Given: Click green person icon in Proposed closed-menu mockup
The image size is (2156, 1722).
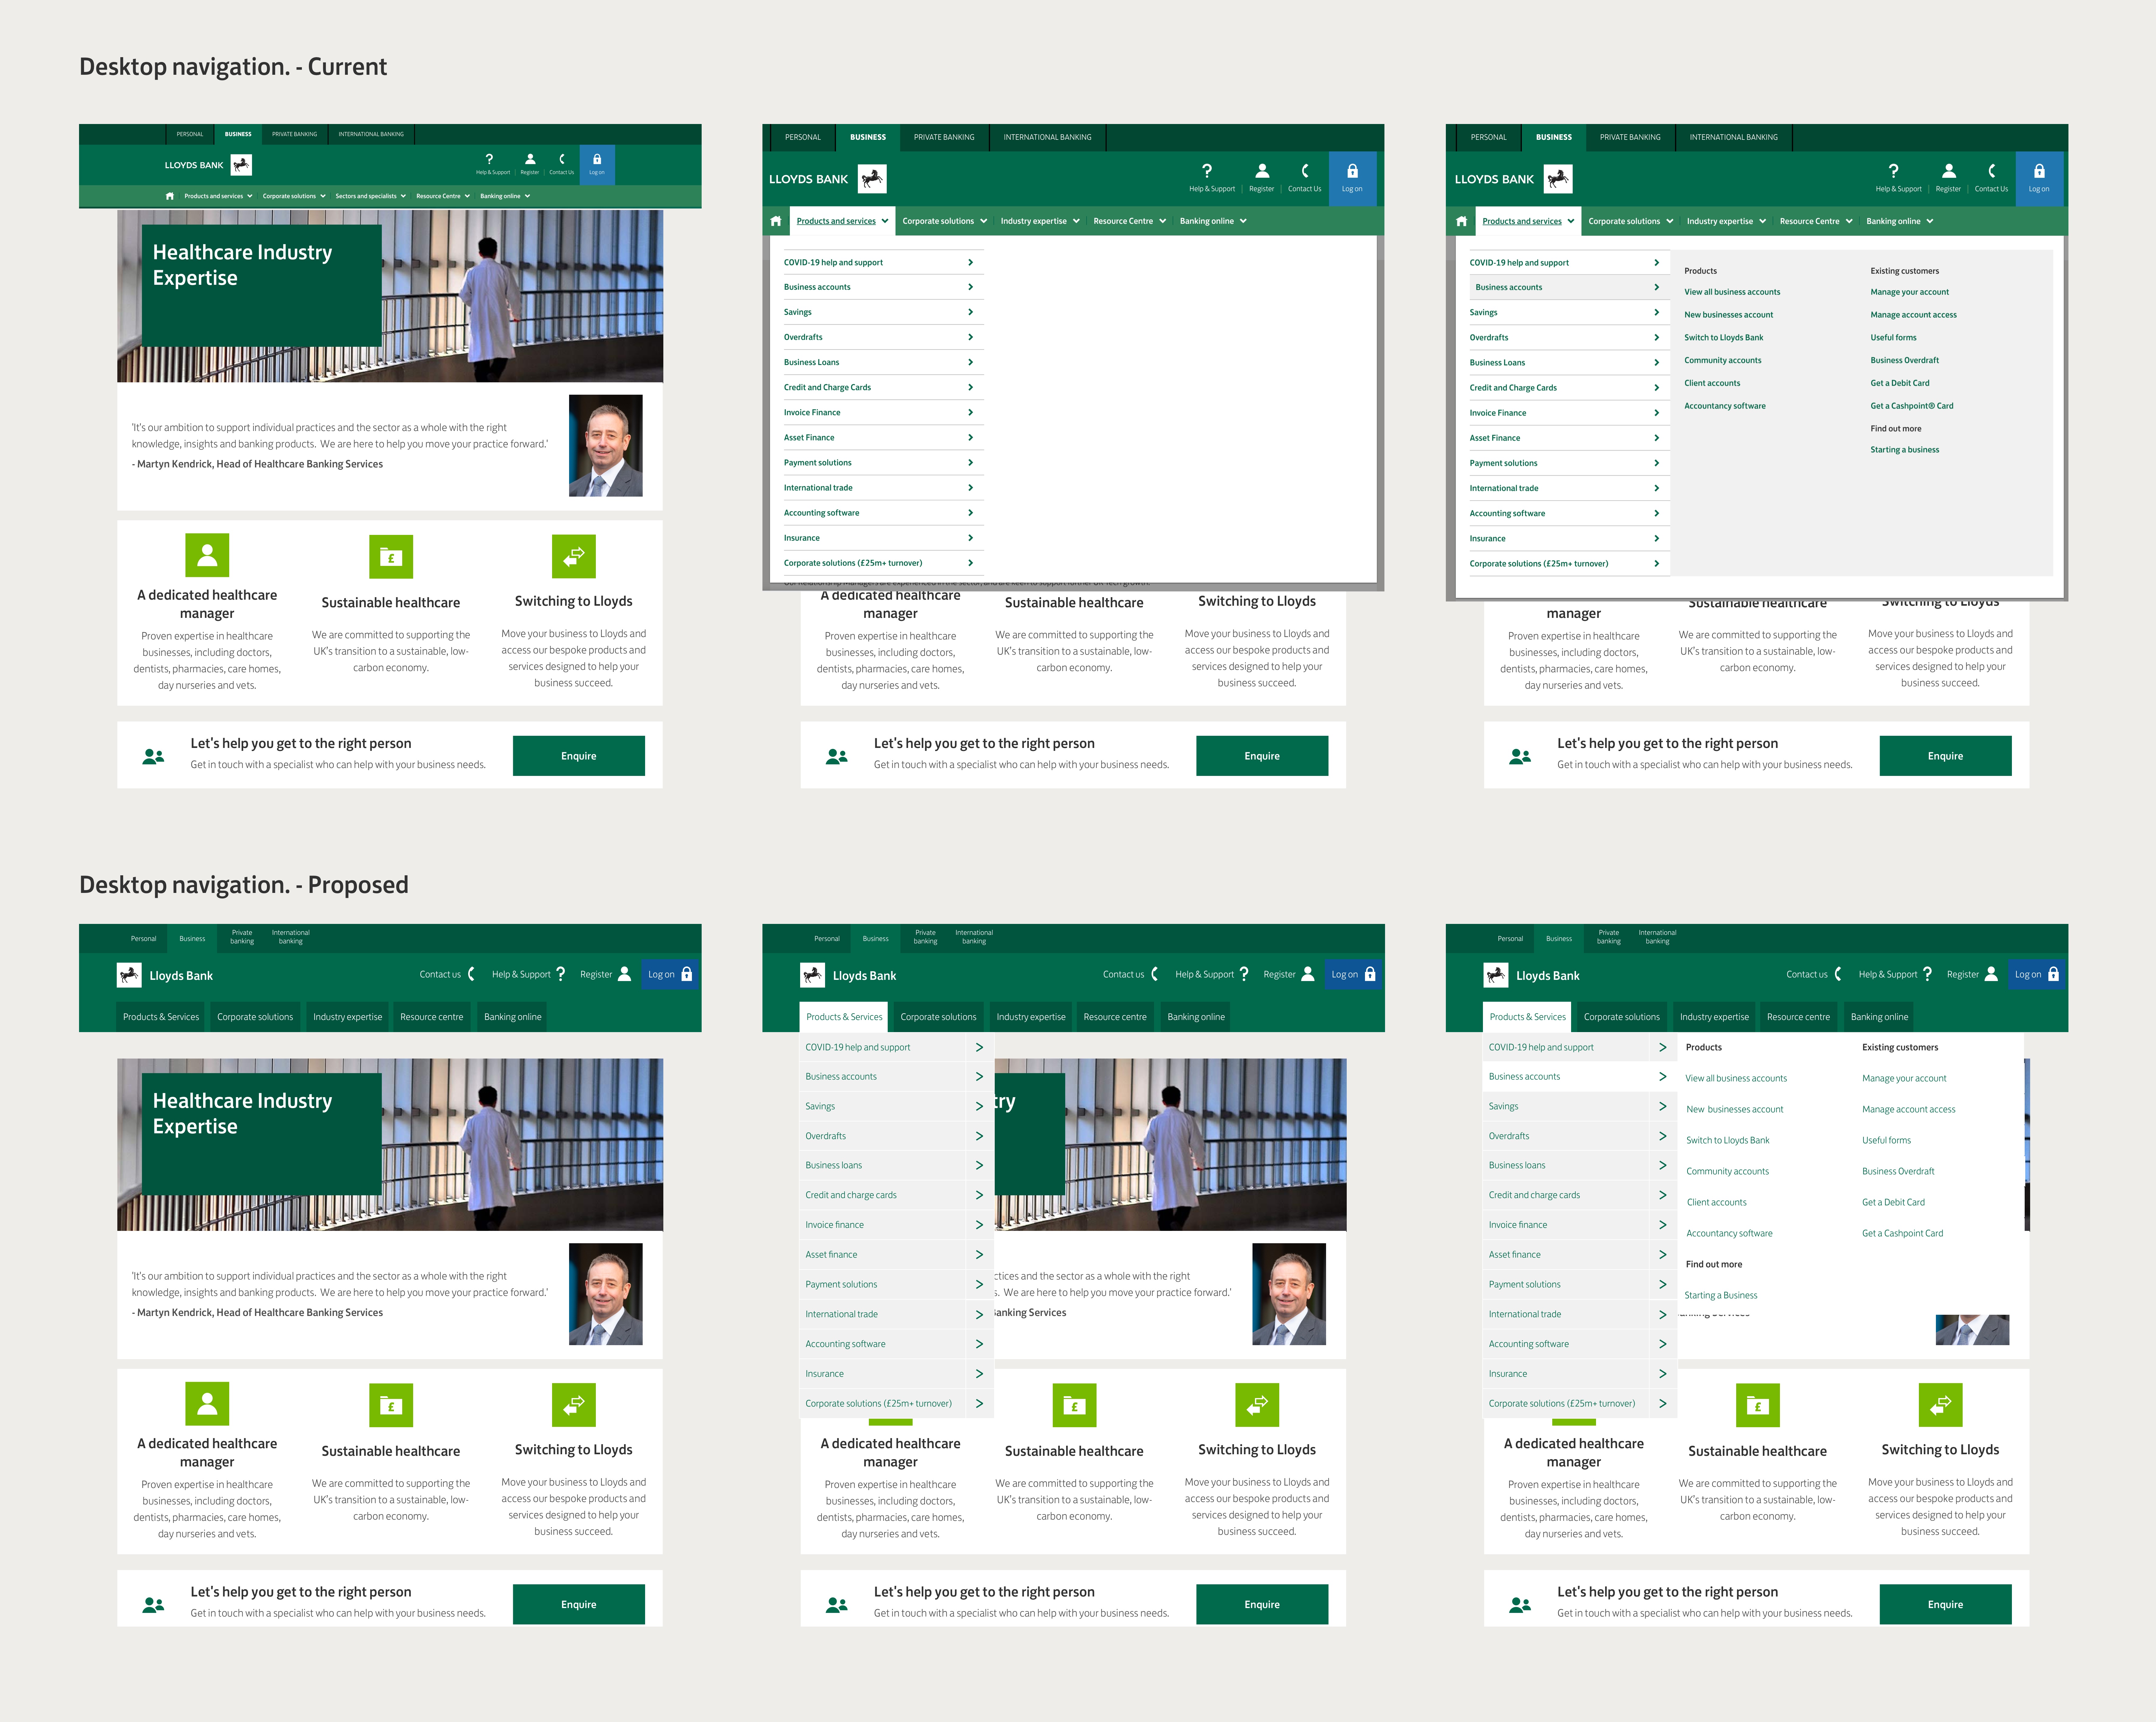Looking at the screenshot, I should (207, 1404).
